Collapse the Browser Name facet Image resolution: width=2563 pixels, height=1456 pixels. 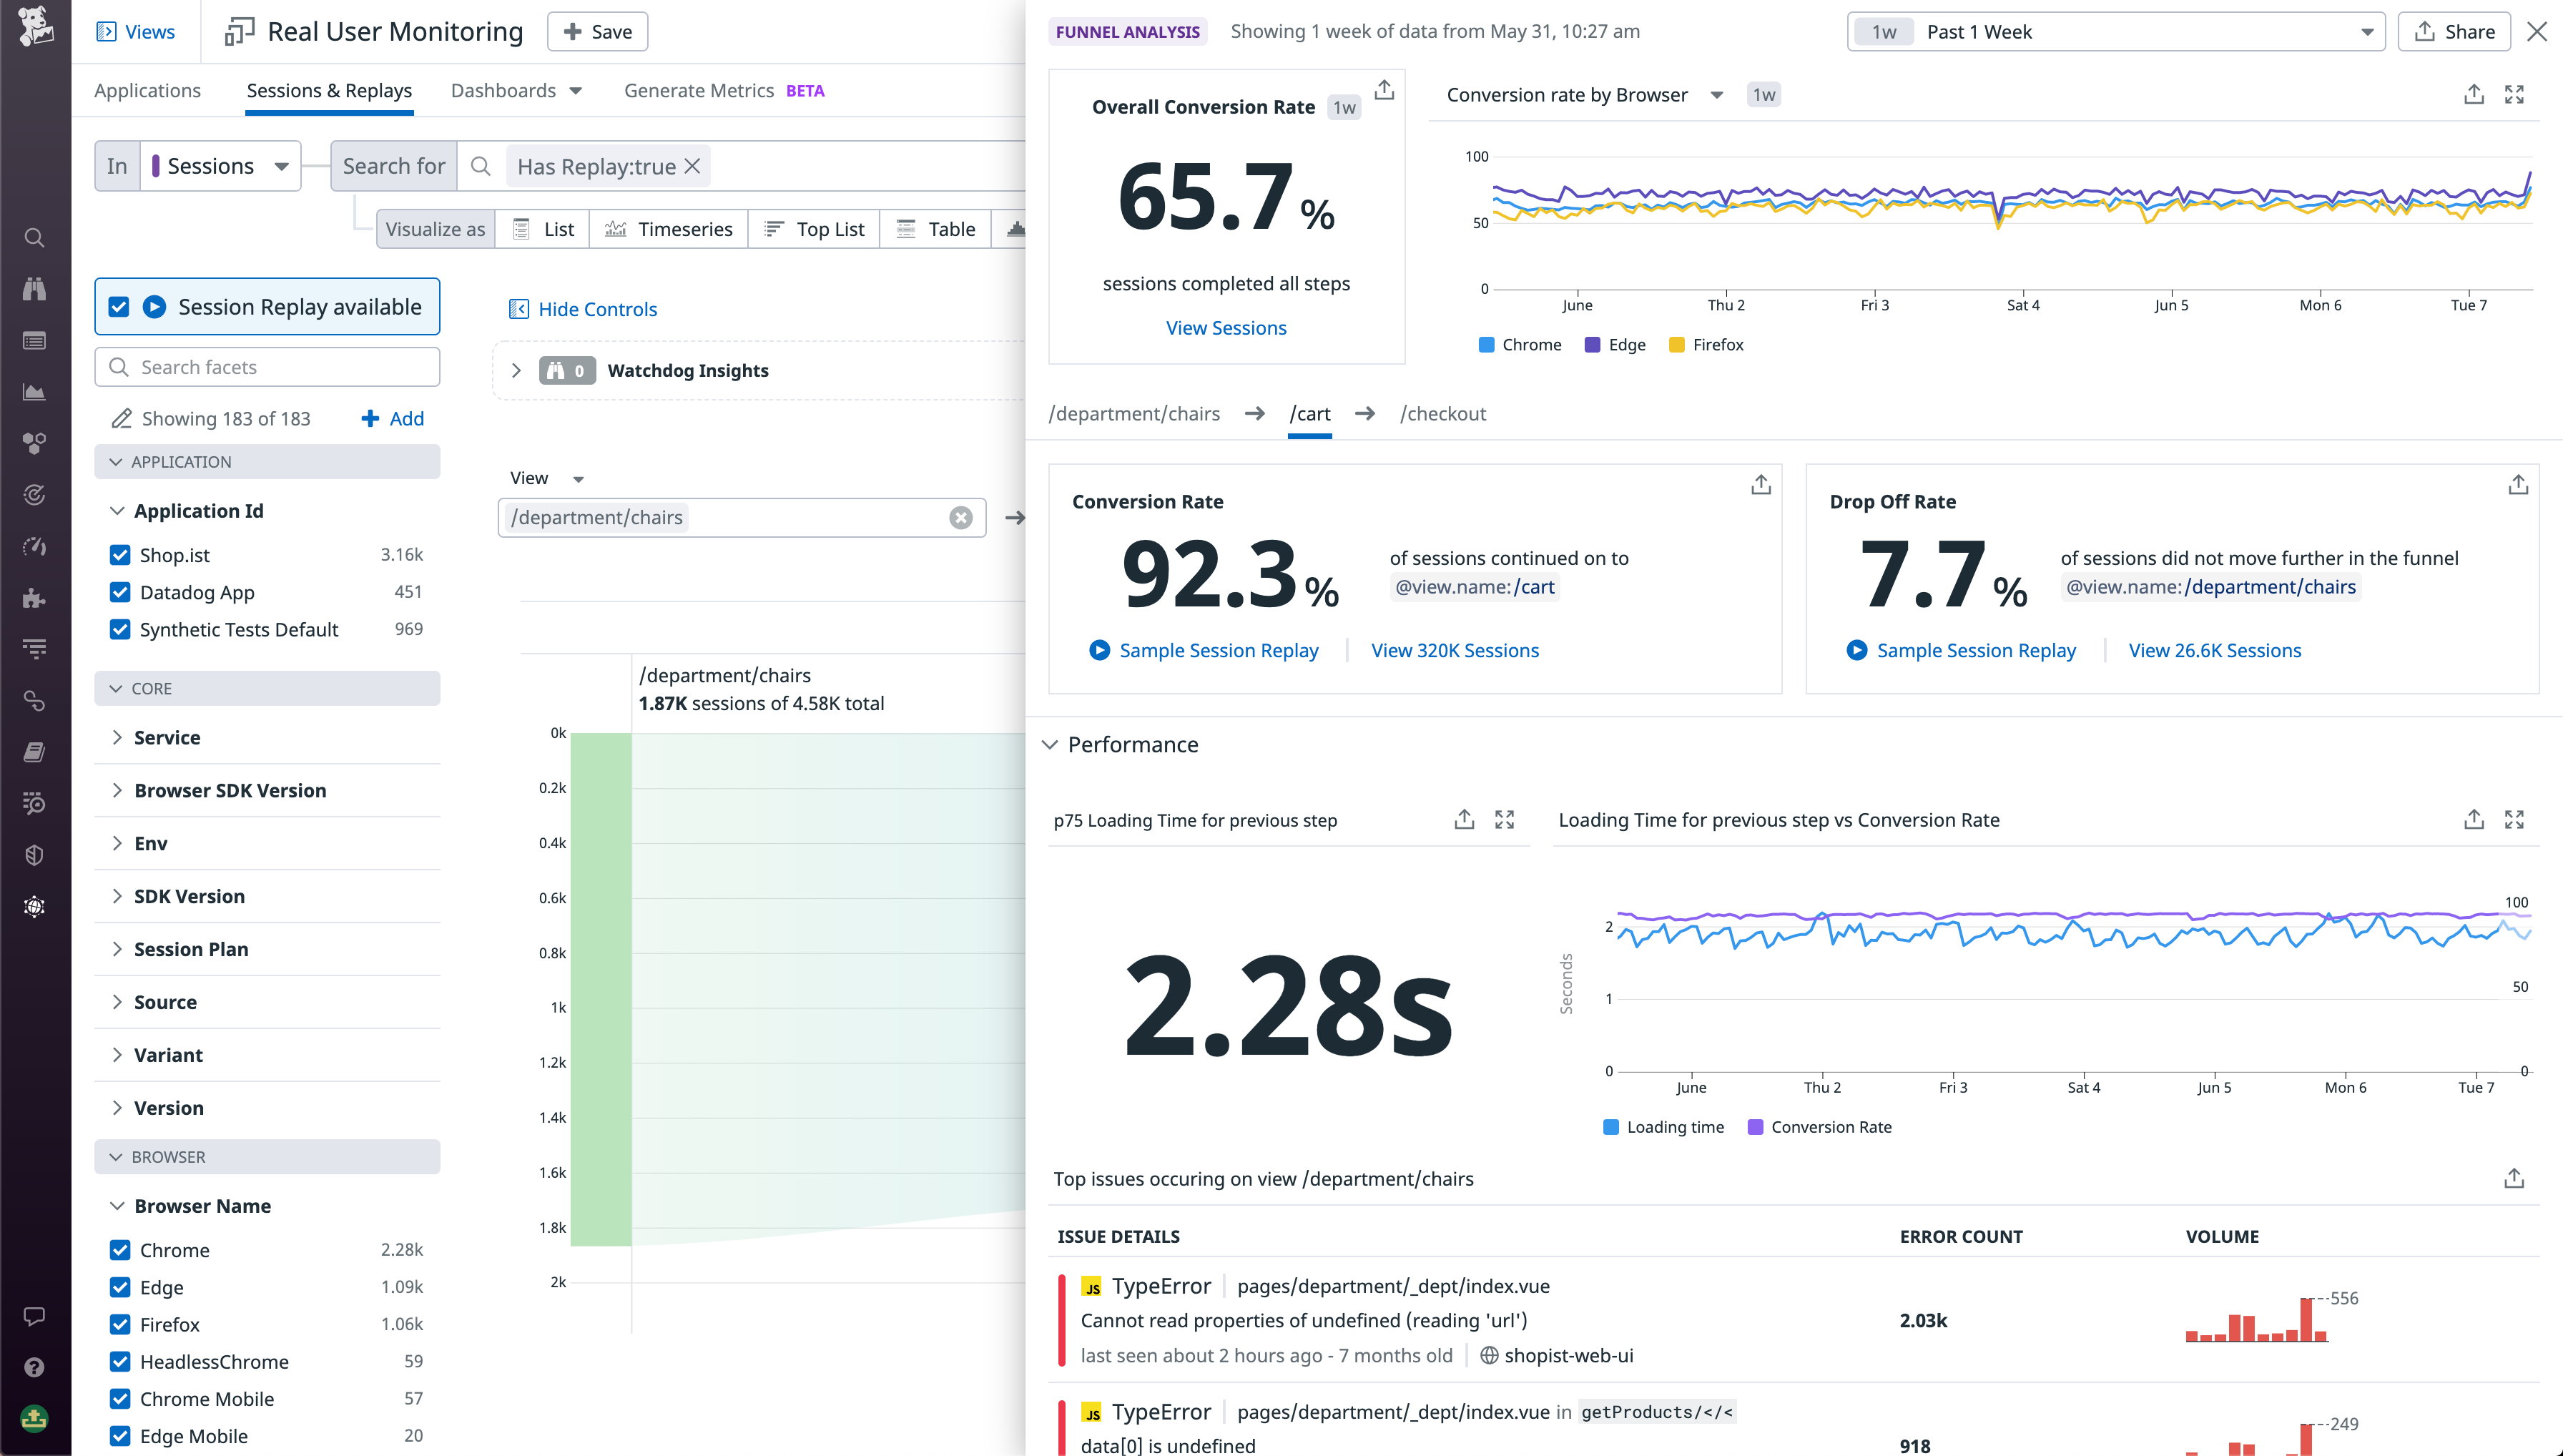(118, 1205)
